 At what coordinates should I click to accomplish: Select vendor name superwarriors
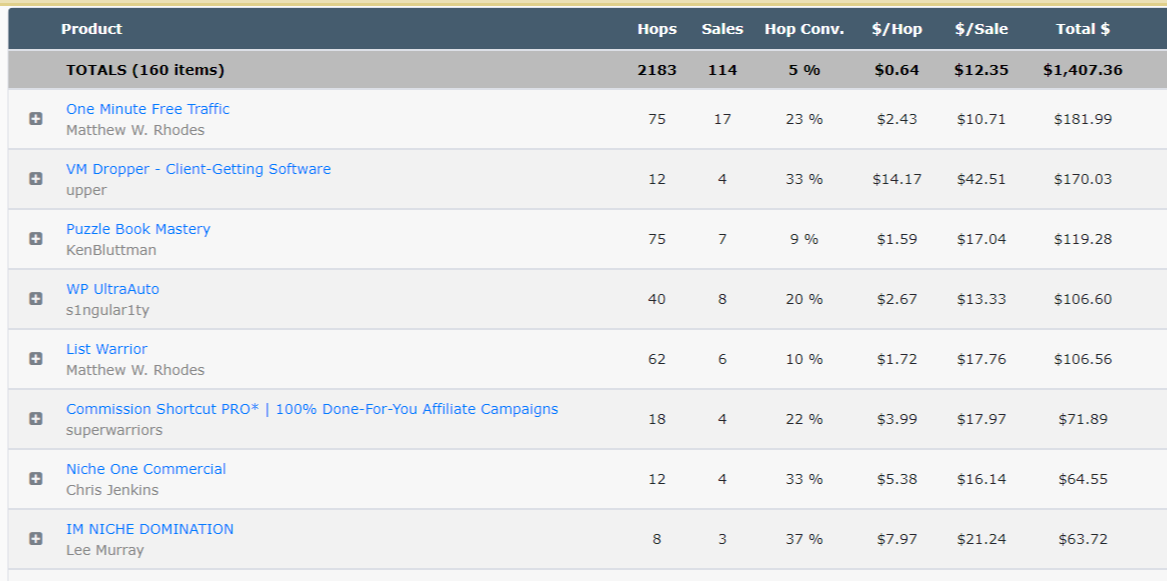tap(114, 430)
